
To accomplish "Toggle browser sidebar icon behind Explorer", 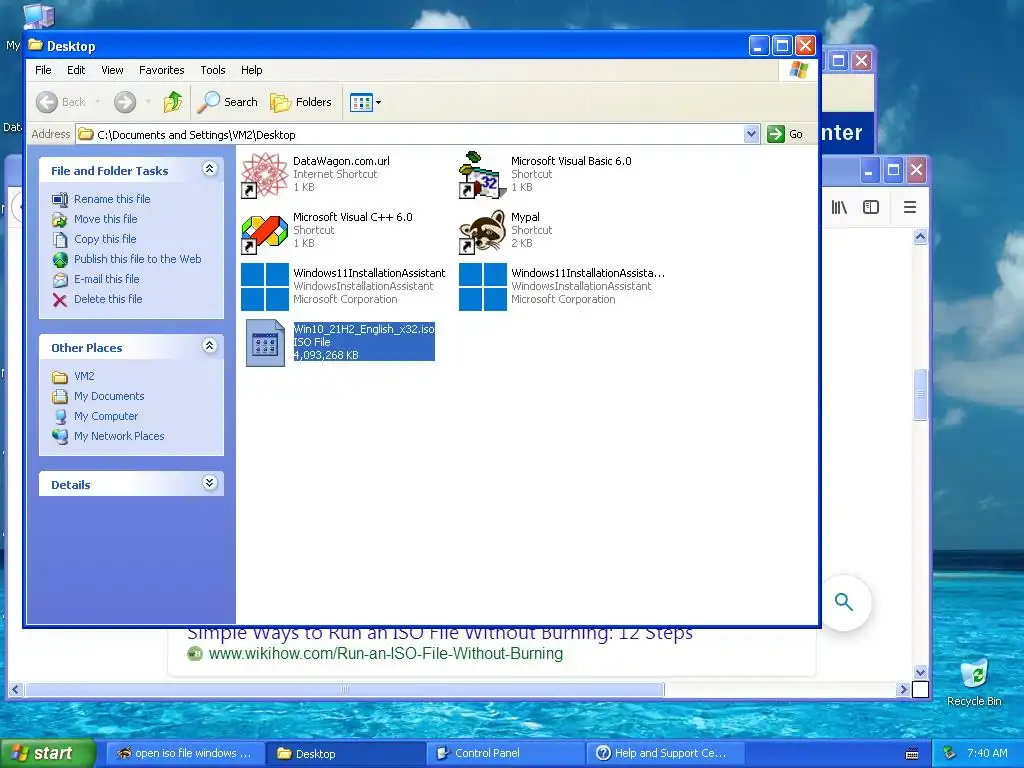I will [x=871, y=208].
